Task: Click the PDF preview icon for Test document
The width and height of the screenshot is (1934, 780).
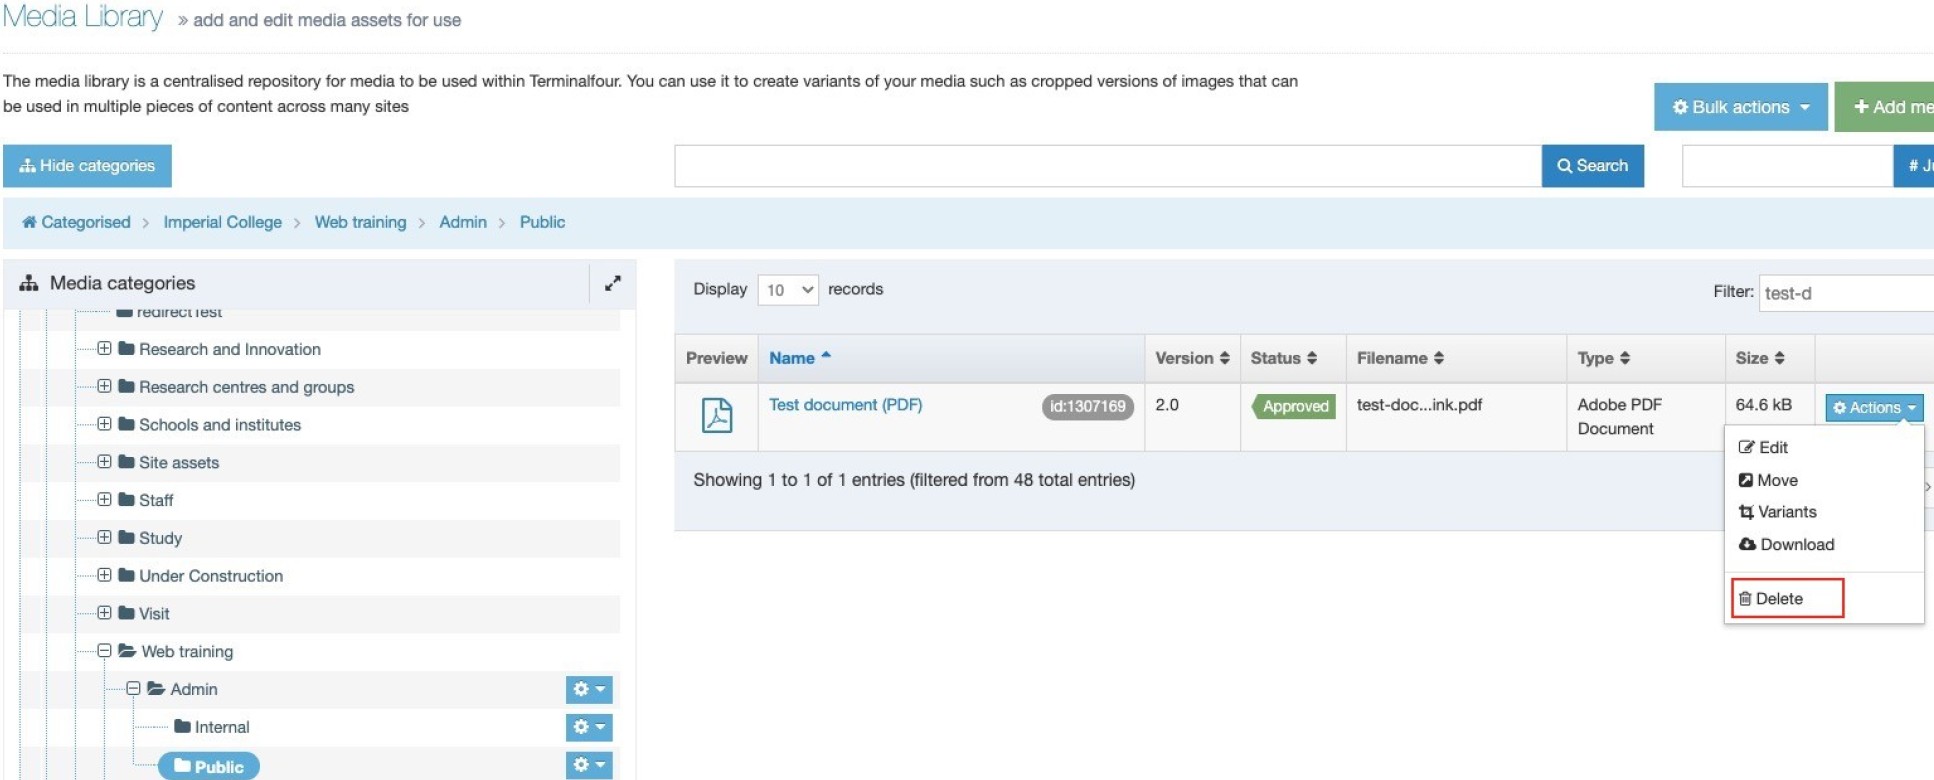Action: point(716,415)
